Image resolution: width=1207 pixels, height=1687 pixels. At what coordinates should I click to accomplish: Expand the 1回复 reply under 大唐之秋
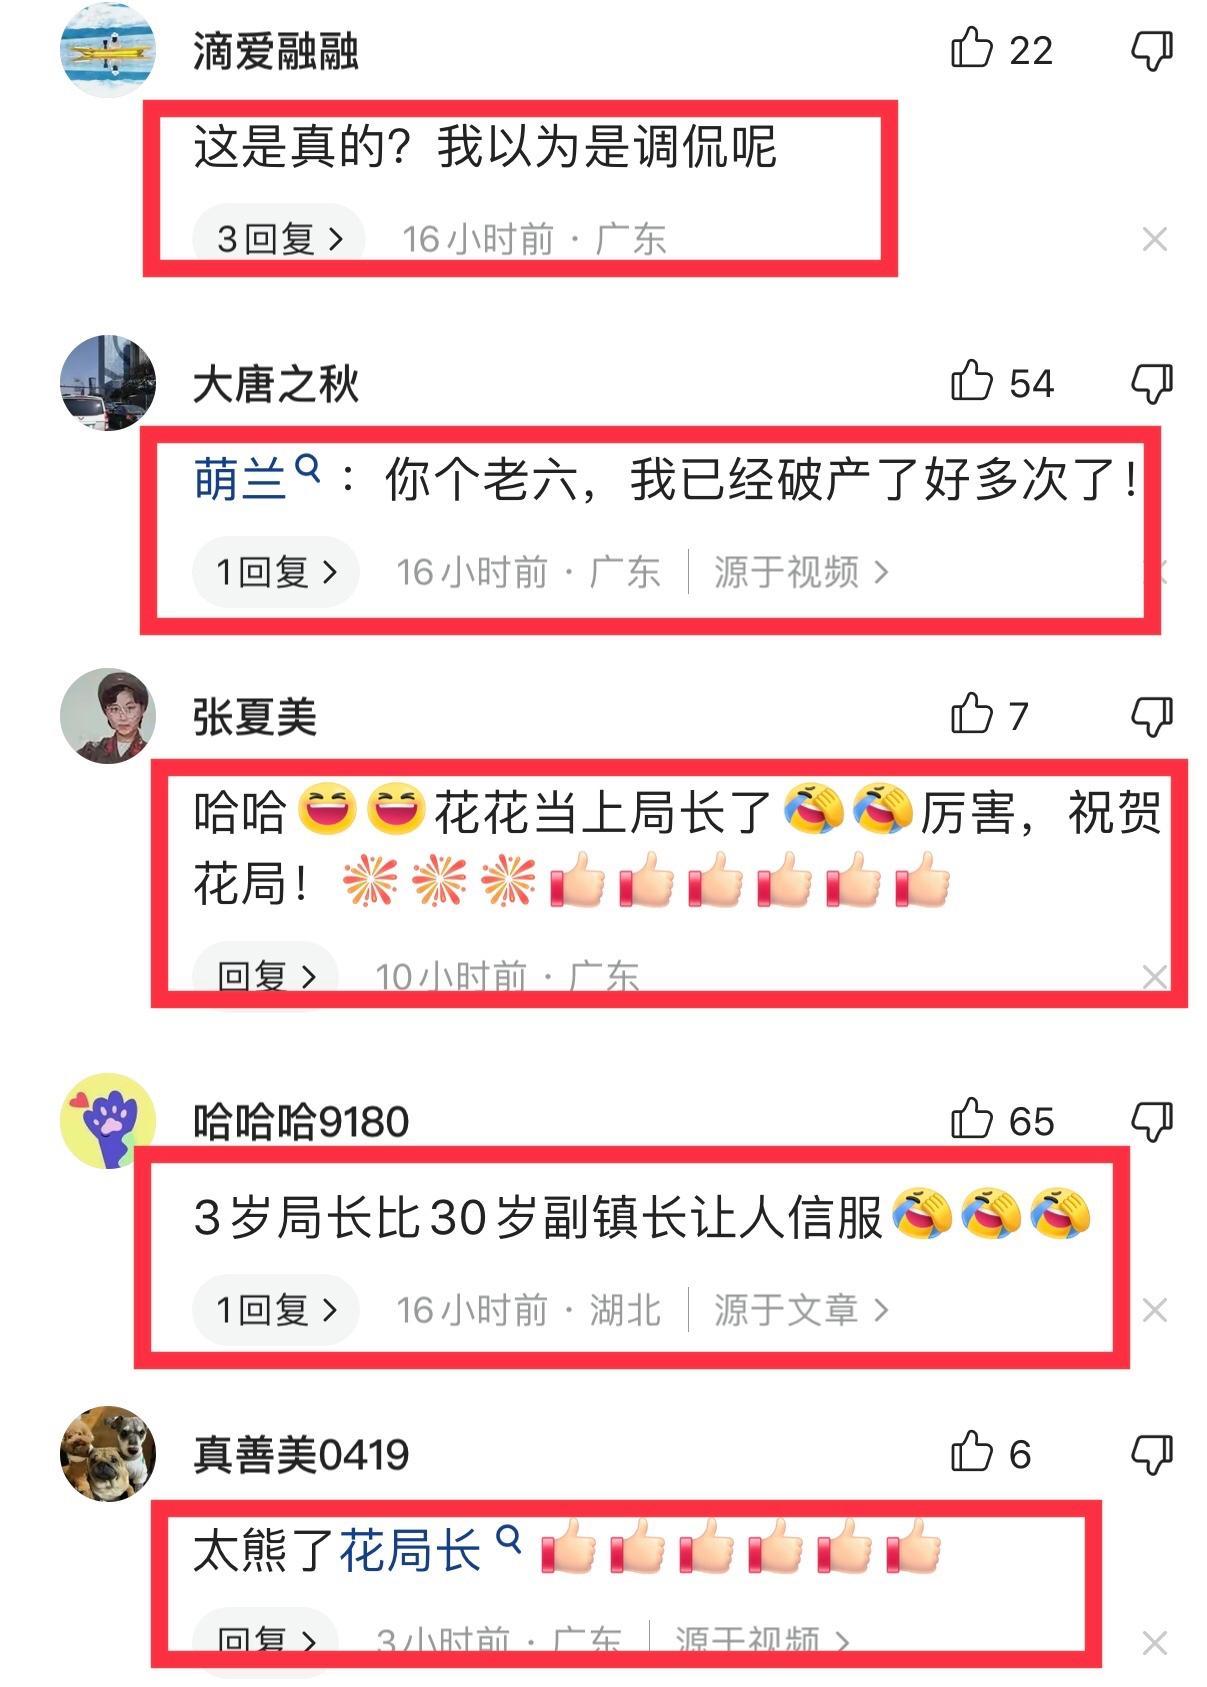click(x=276, y=572)
